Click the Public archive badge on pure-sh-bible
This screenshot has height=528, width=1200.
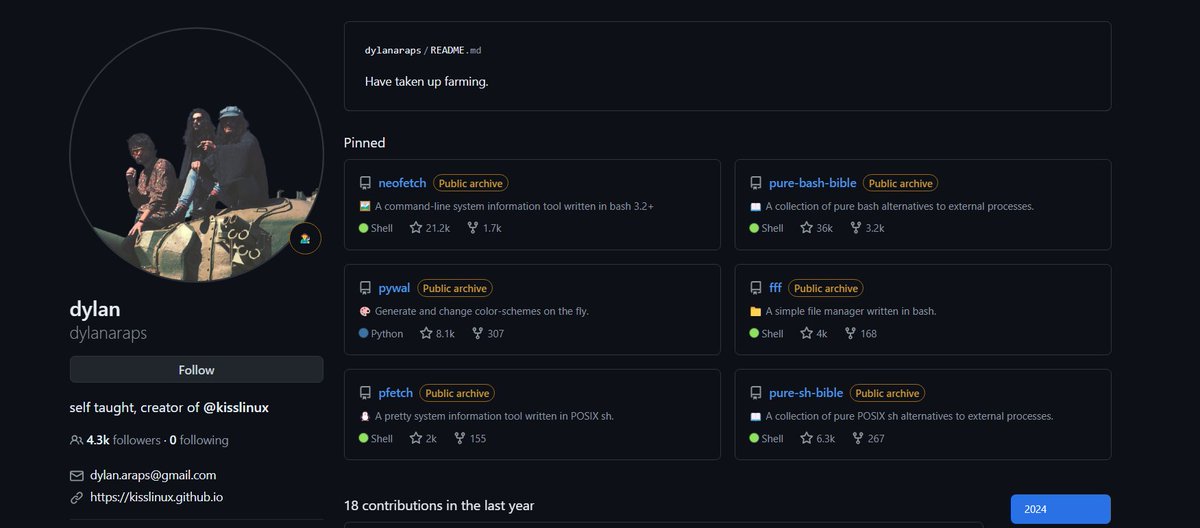888,393
